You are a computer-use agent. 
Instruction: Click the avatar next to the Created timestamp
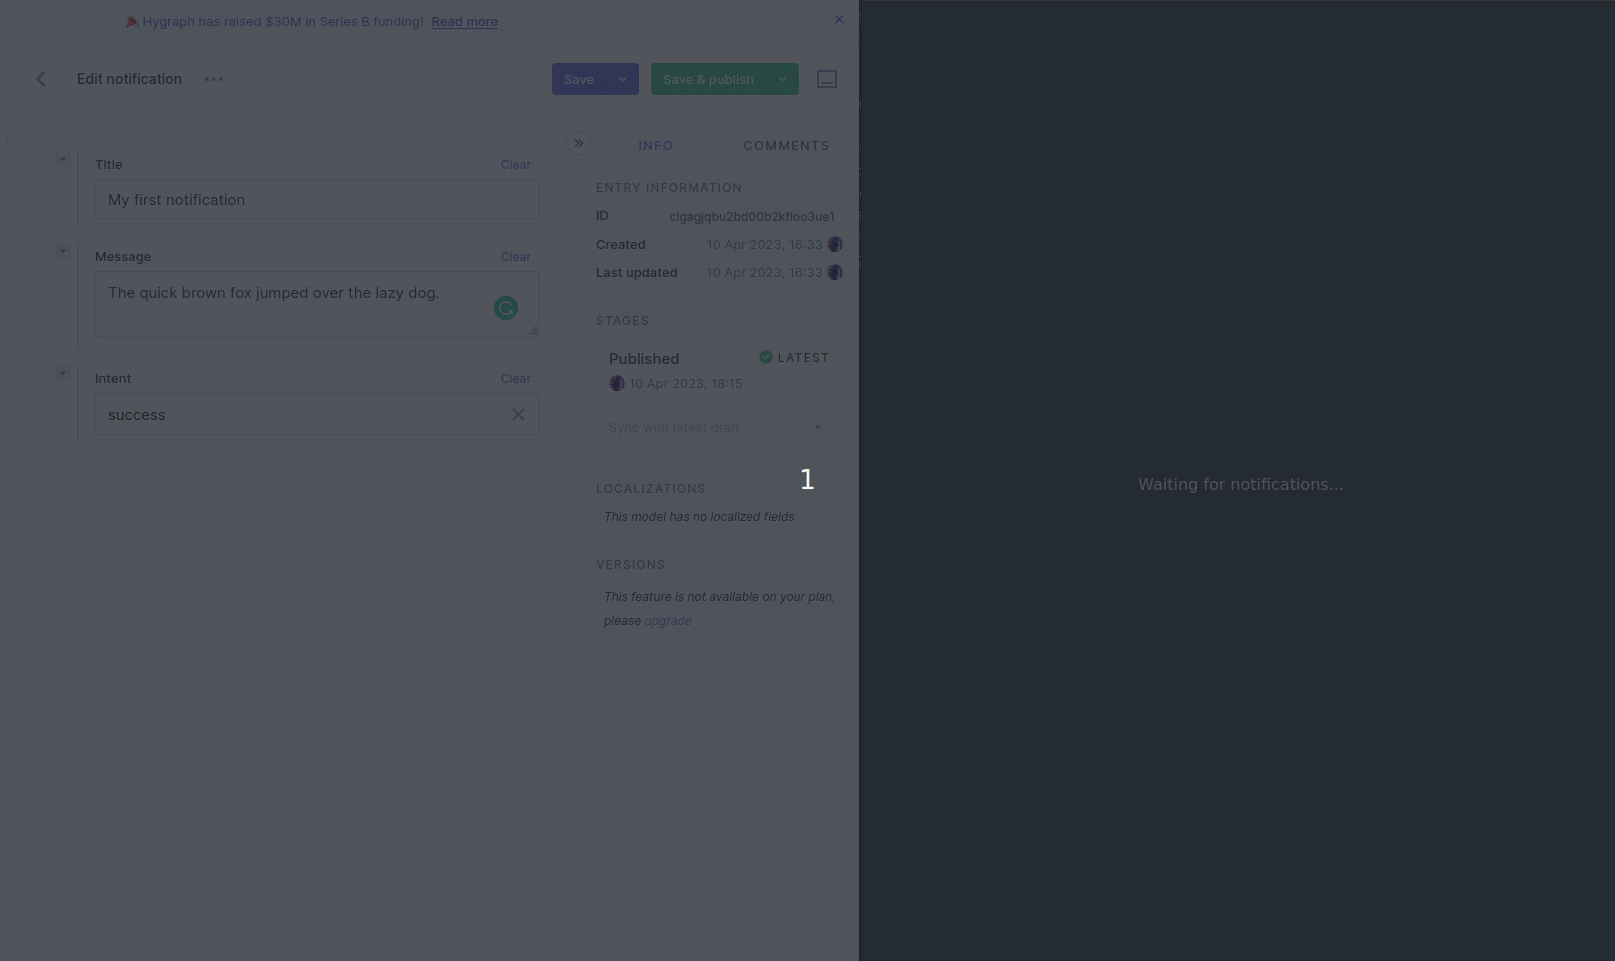pos(835,244)
